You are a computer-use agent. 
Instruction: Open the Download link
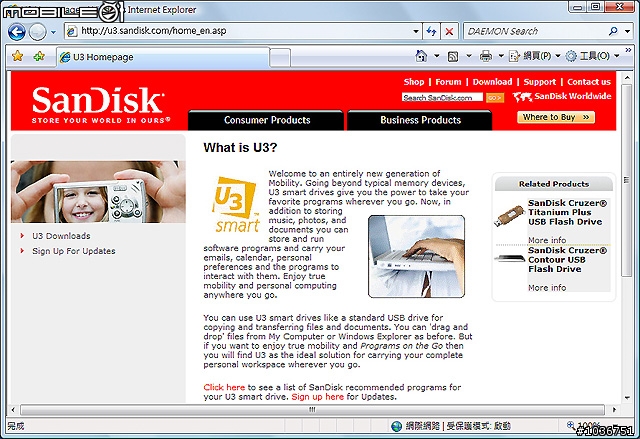click(x=492, y=82)
